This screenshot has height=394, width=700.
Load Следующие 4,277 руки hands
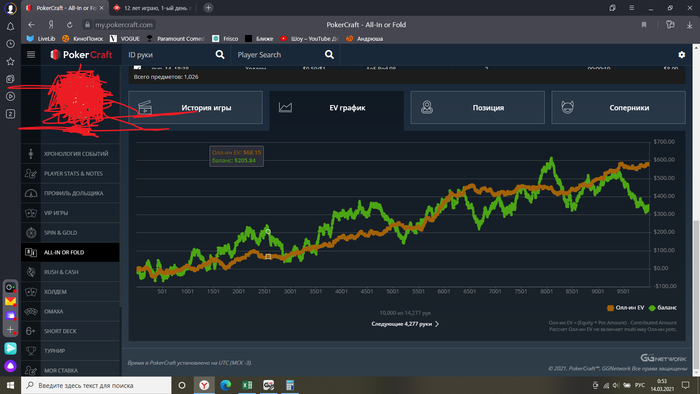405,324
